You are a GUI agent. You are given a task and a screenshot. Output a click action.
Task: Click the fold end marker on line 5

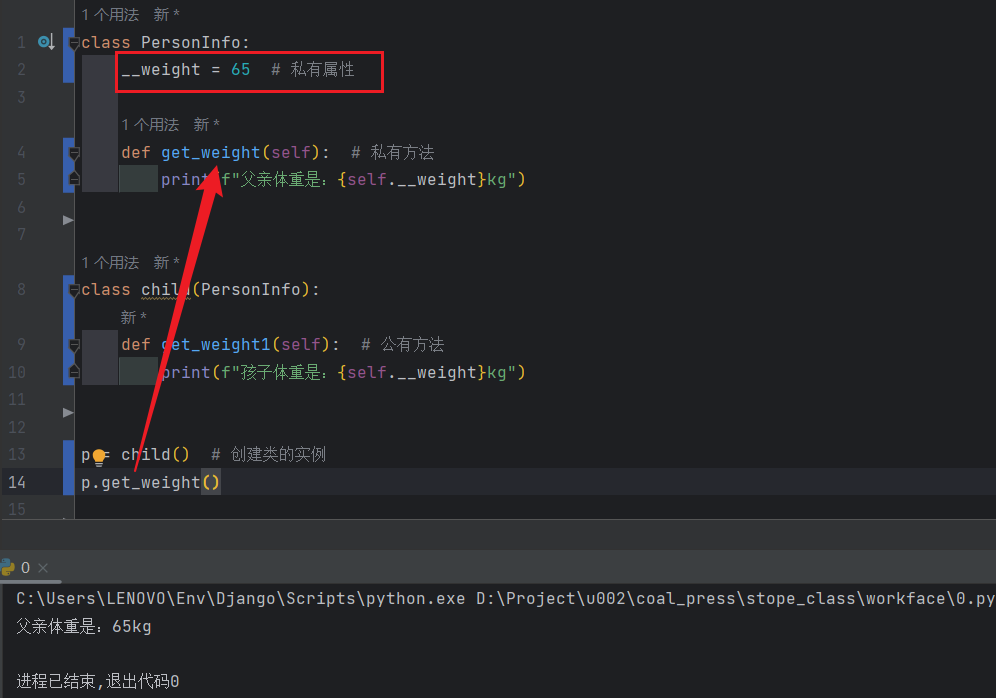click(x=74, y=179)
